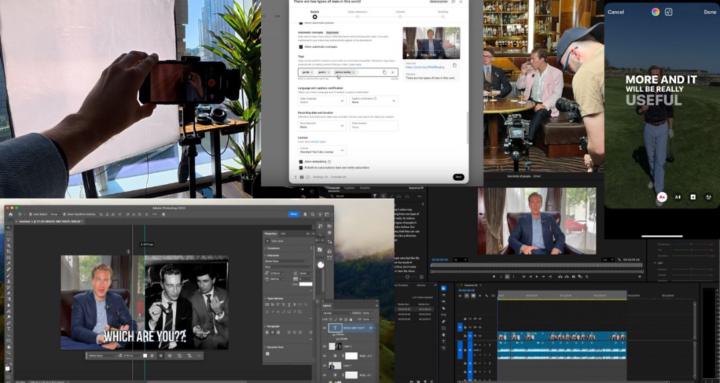Play the sequence in Premiere program monitor

pos(536,276)
